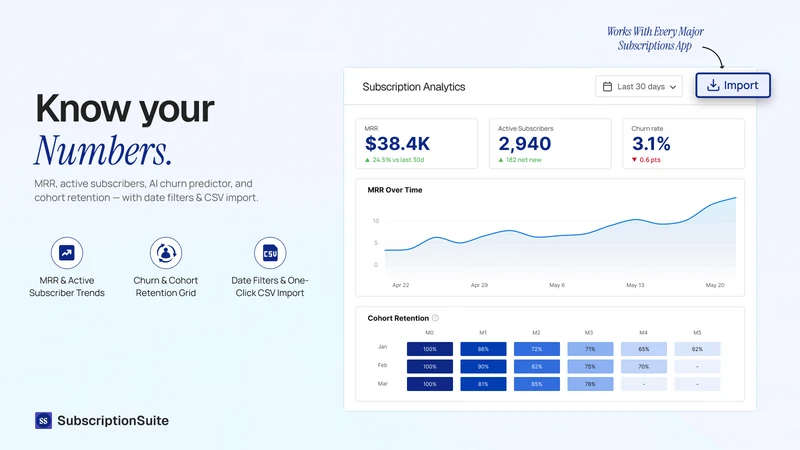The image size is (800, 450).
Task: Click the 'Subscription Analytics' title
Action: point(414,87)
